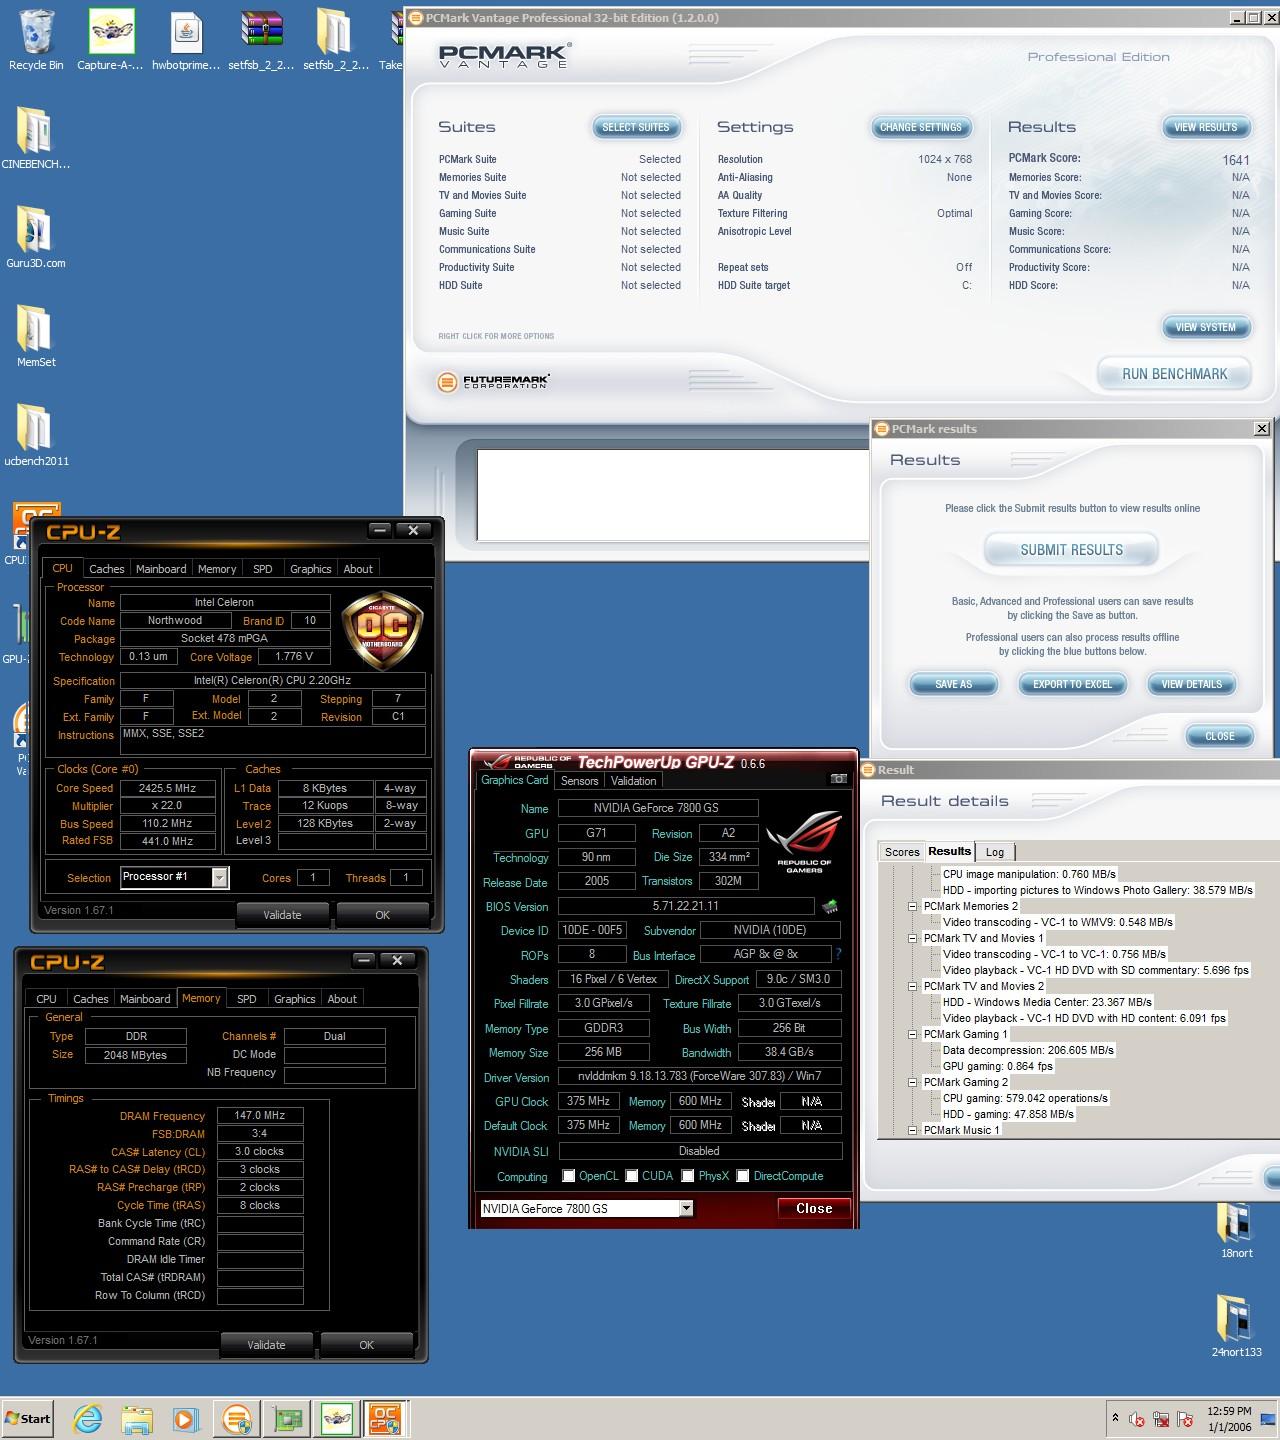Open Log tab in Result details
This screenshot has width=1280, height=1440.
pos(995,852)
